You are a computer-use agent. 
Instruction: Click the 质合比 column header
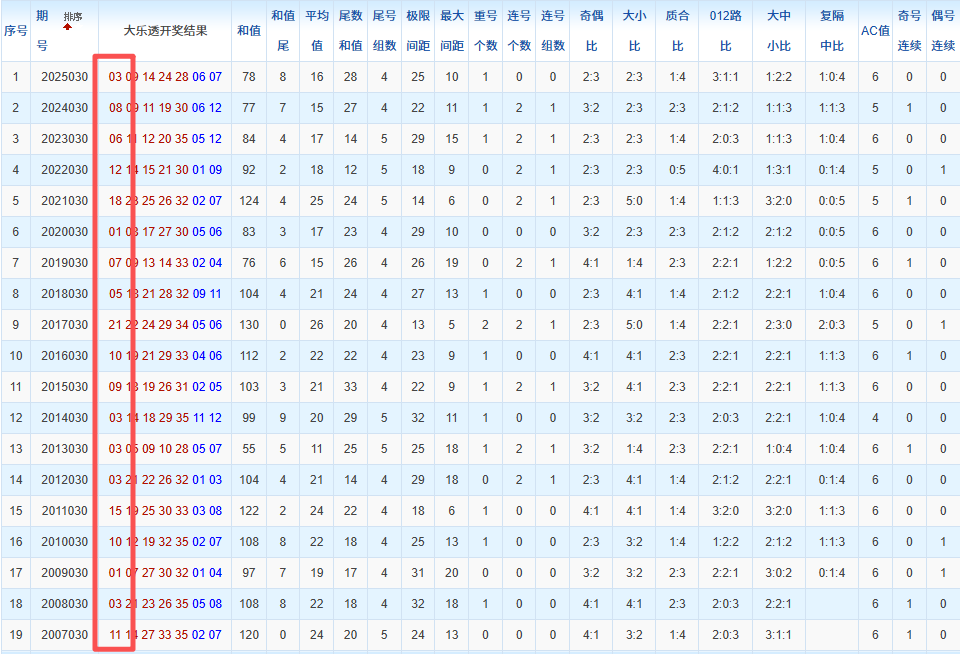(677, 31)
